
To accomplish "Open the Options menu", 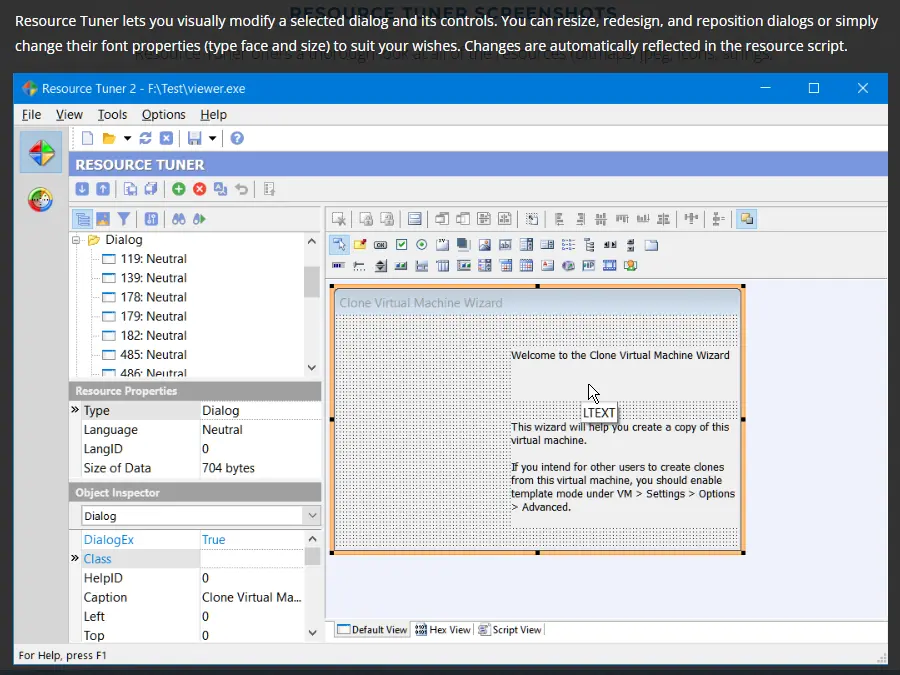I will 163,115.
